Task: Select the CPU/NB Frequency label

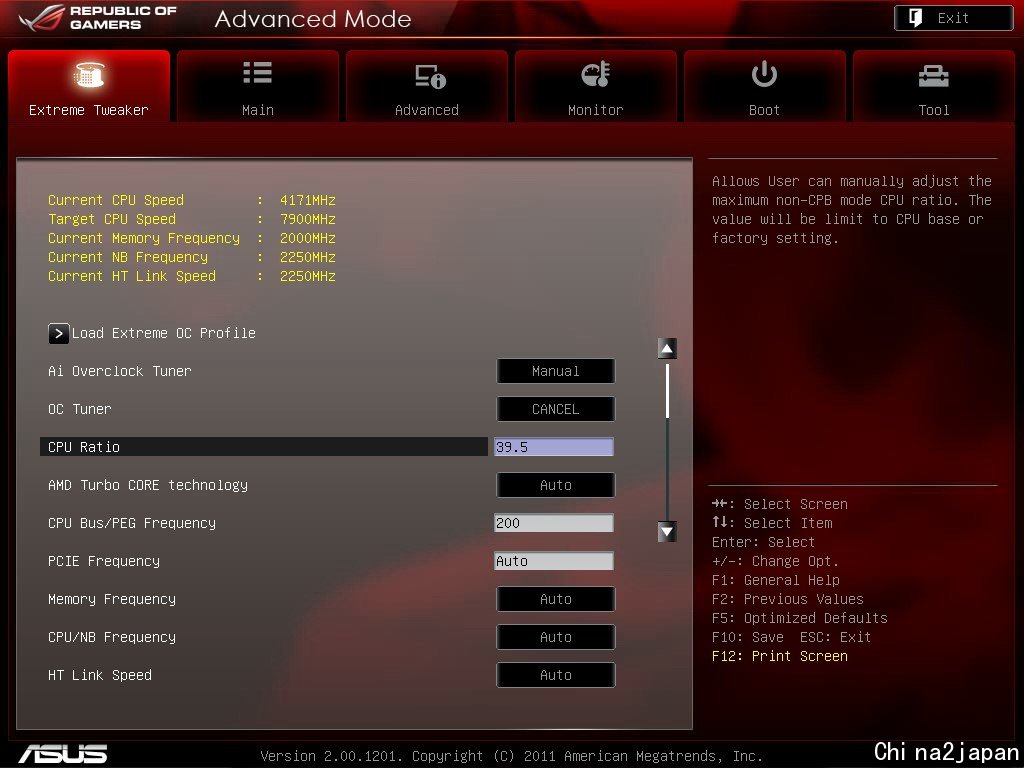Action: [x=112, y=637]
